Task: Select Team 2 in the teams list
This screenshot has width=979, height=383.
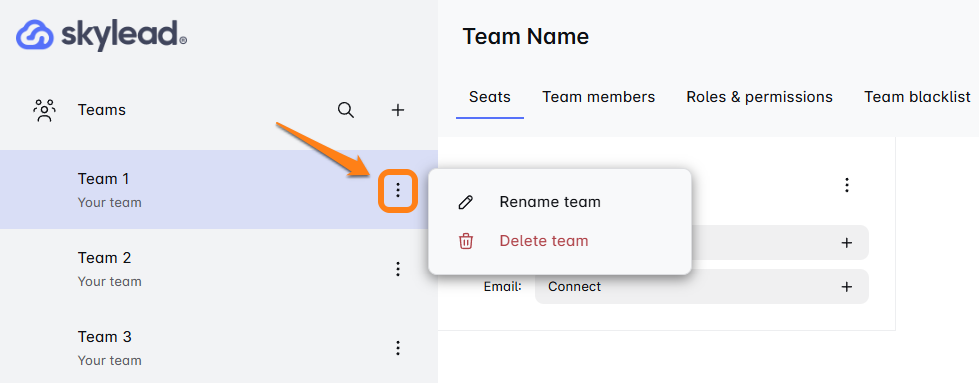Action: click(219, 269)
